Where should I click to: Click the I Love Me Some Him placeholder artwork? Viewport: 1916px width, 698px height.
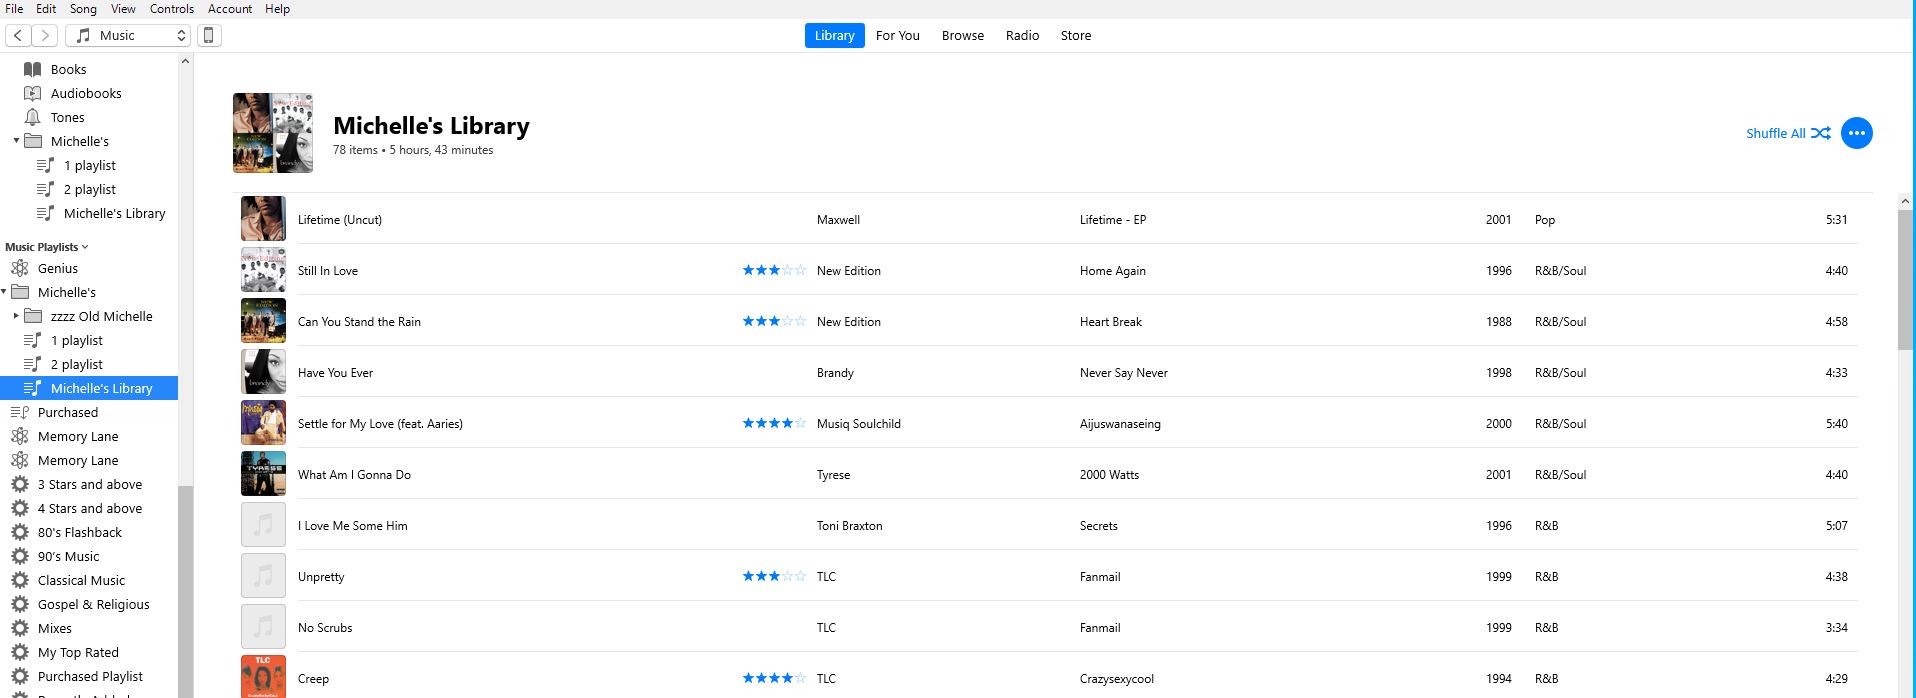pos(263,525)
